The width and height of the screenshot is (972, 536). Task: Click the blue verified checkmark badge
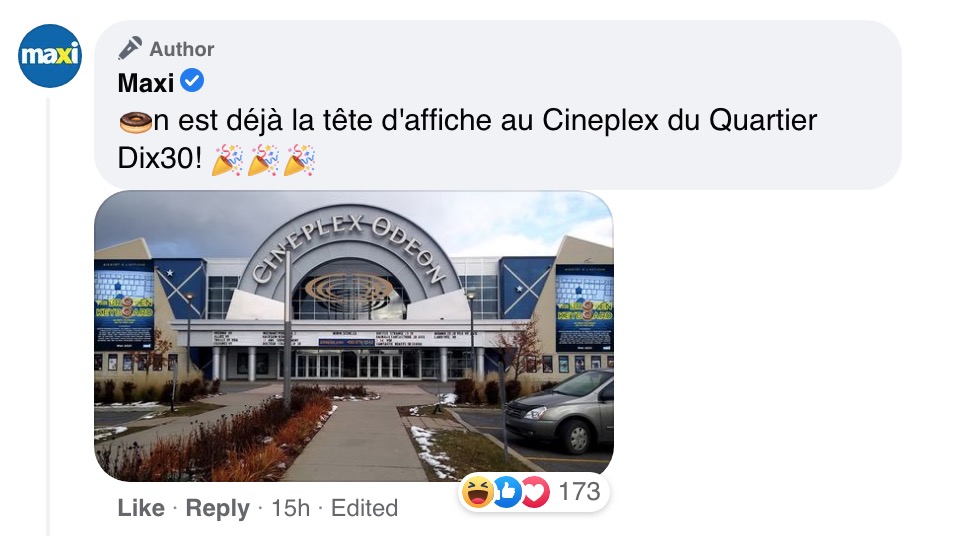192,81
